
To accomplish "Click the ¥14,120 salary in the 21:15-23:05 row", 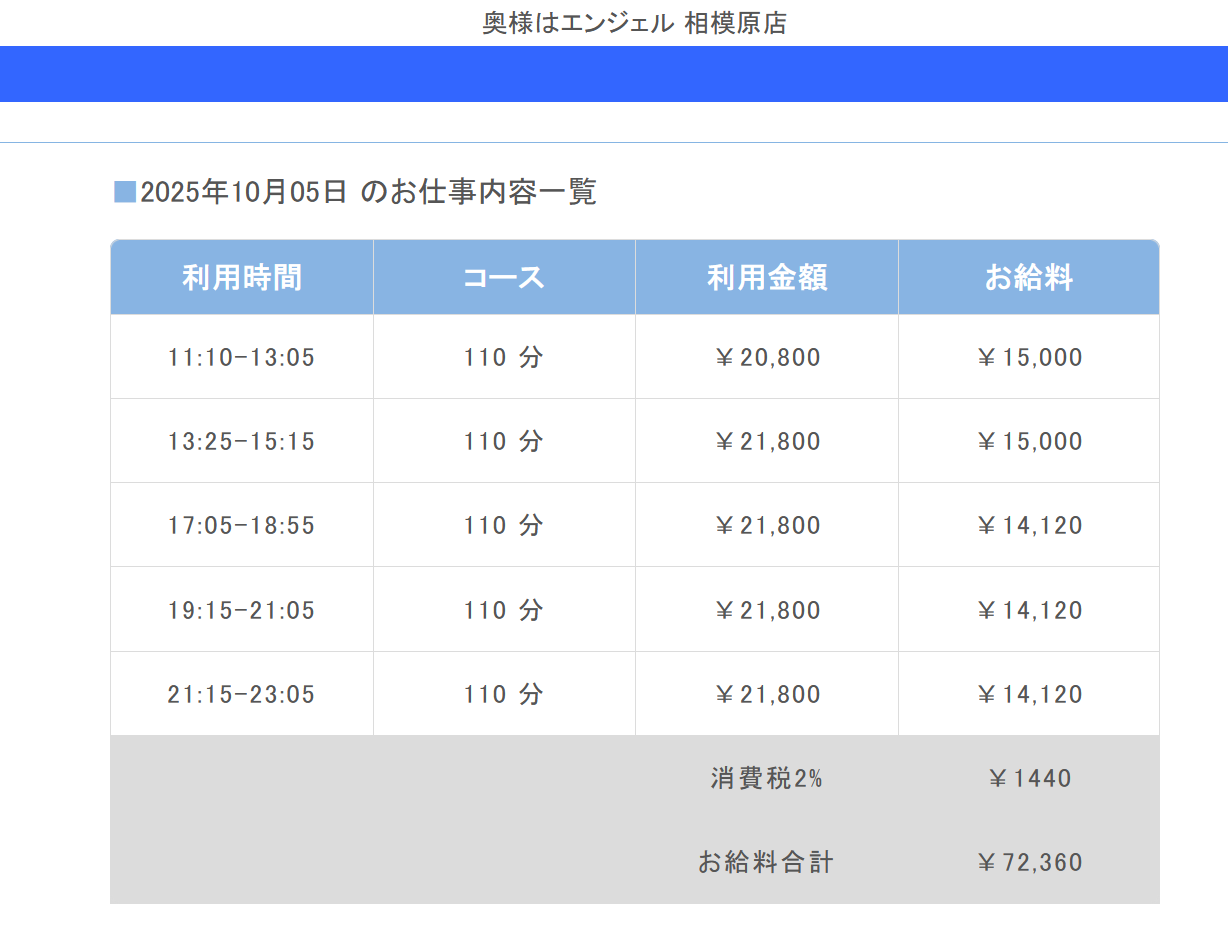I will 1029,694.
